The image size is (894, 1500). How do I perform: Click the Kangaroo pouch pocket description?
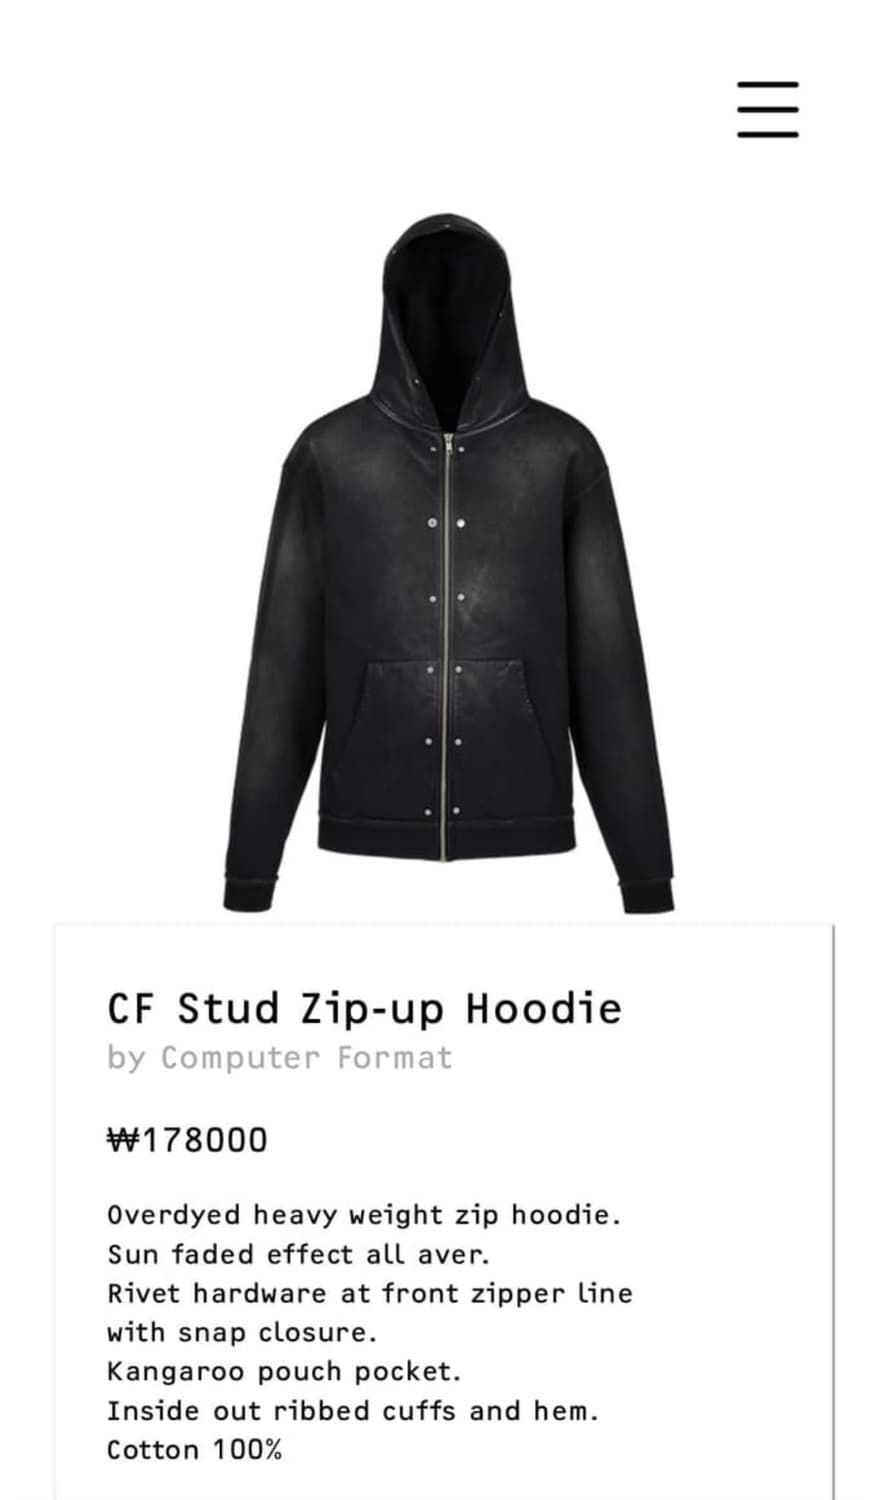284,1371
